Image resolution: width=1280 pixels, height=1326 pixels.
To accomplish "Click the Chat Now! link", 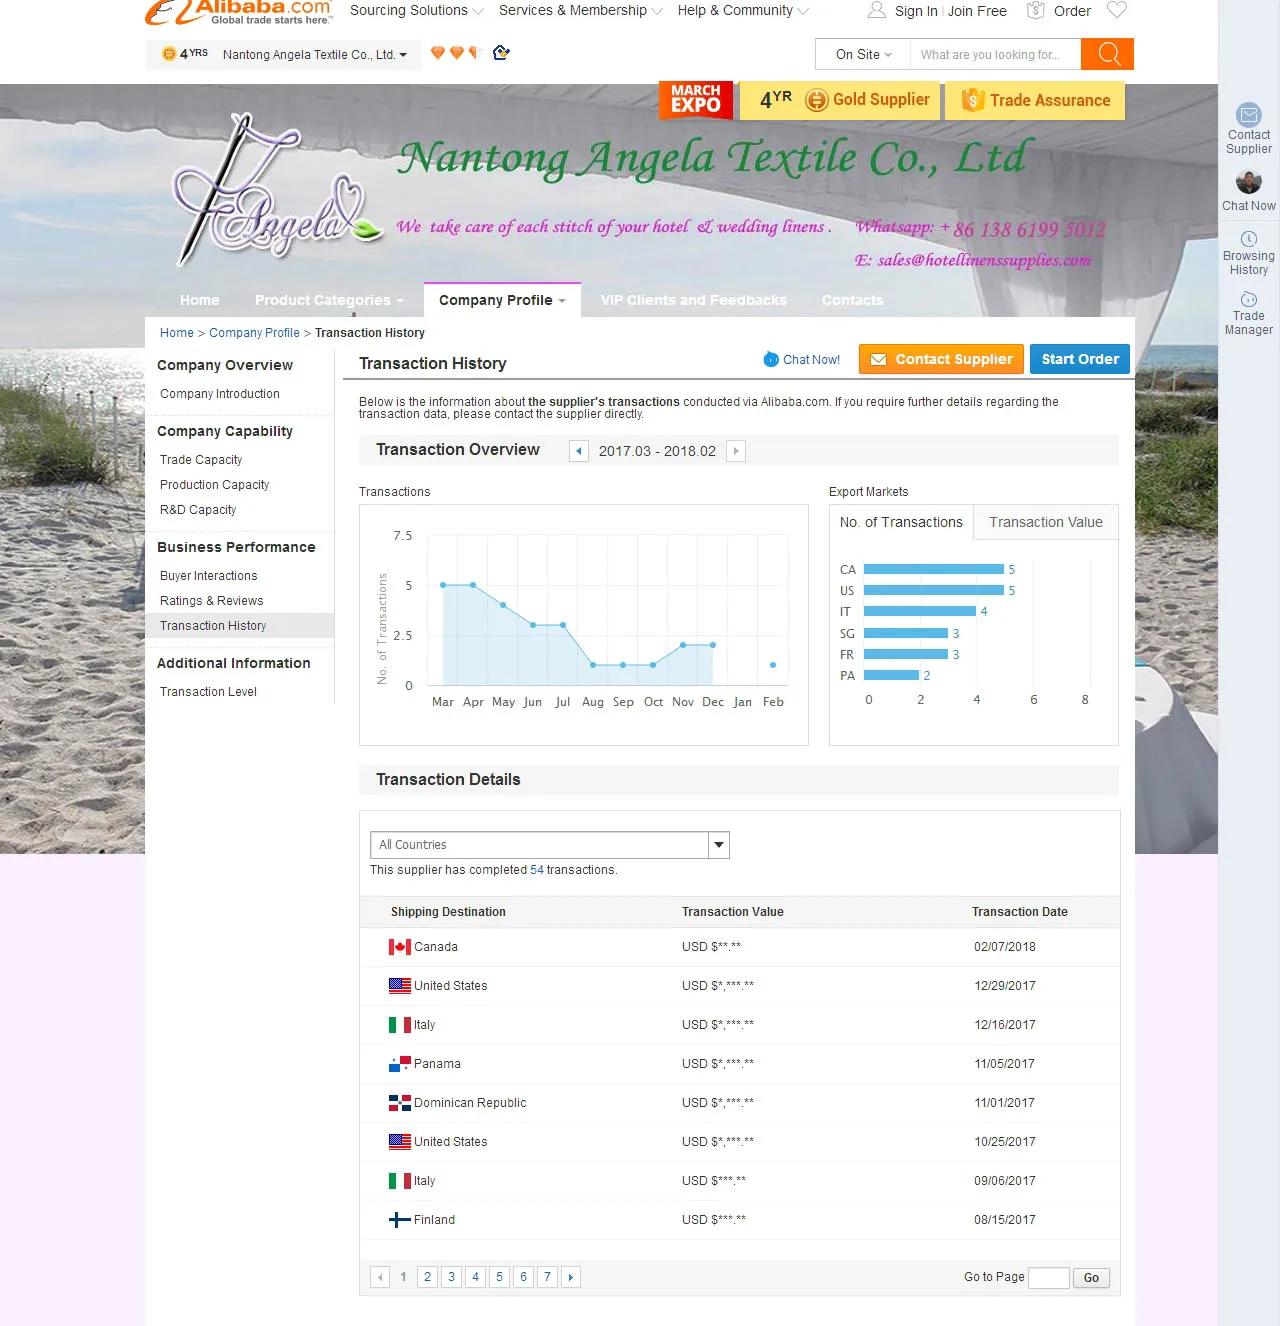I will click(x=802, y=360).
